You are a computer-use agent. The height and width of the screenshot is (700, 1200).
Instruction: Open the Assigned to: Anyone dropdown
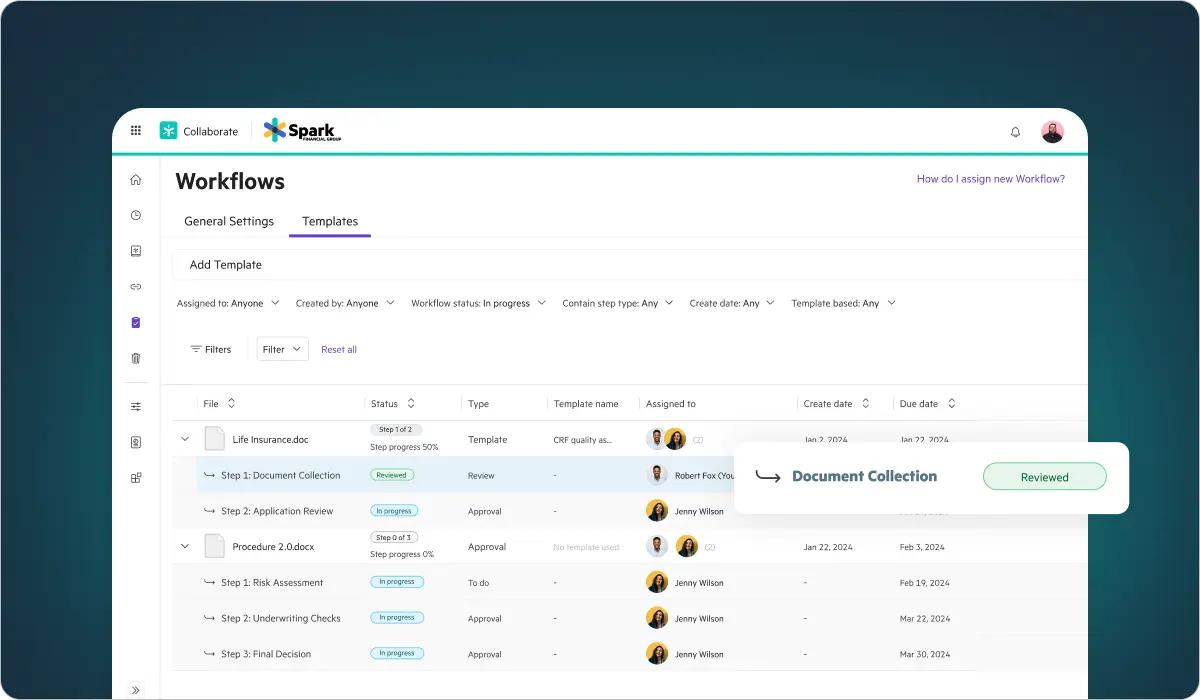(228, 303)
